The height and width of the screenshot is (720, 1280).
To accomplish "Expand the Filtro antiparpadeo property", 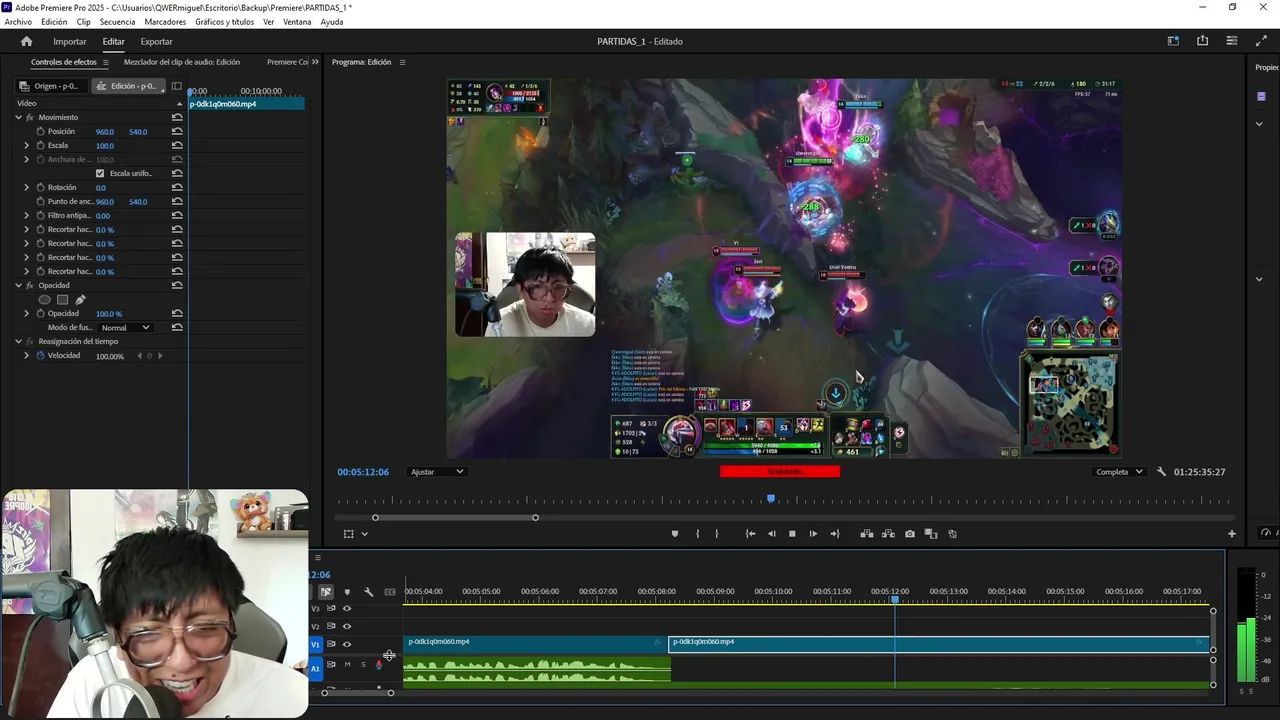I will point(27,215).
